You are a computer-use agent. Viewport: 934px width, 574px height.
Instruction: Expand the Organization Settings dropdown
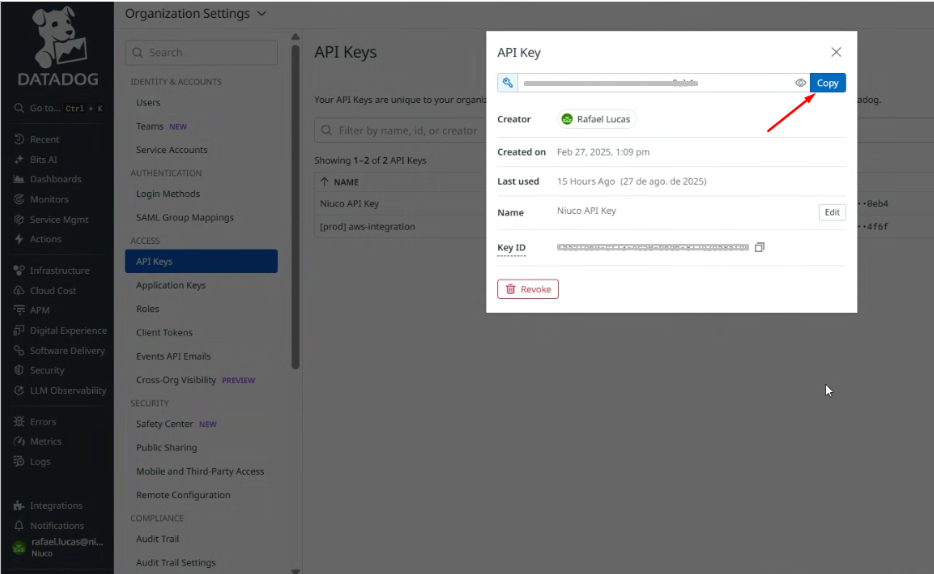point(195,14)
